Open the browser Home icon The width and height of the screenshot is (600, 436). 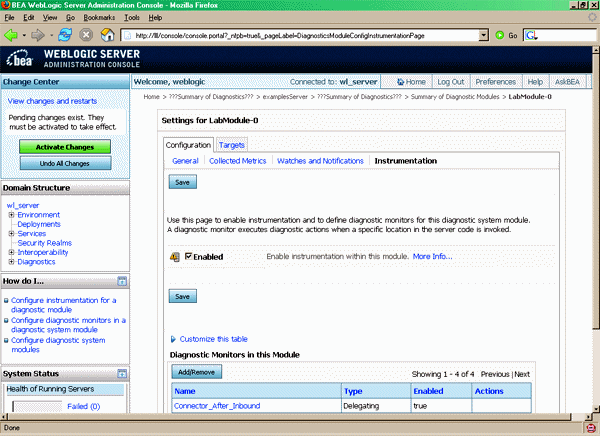[x=108, y=35]
